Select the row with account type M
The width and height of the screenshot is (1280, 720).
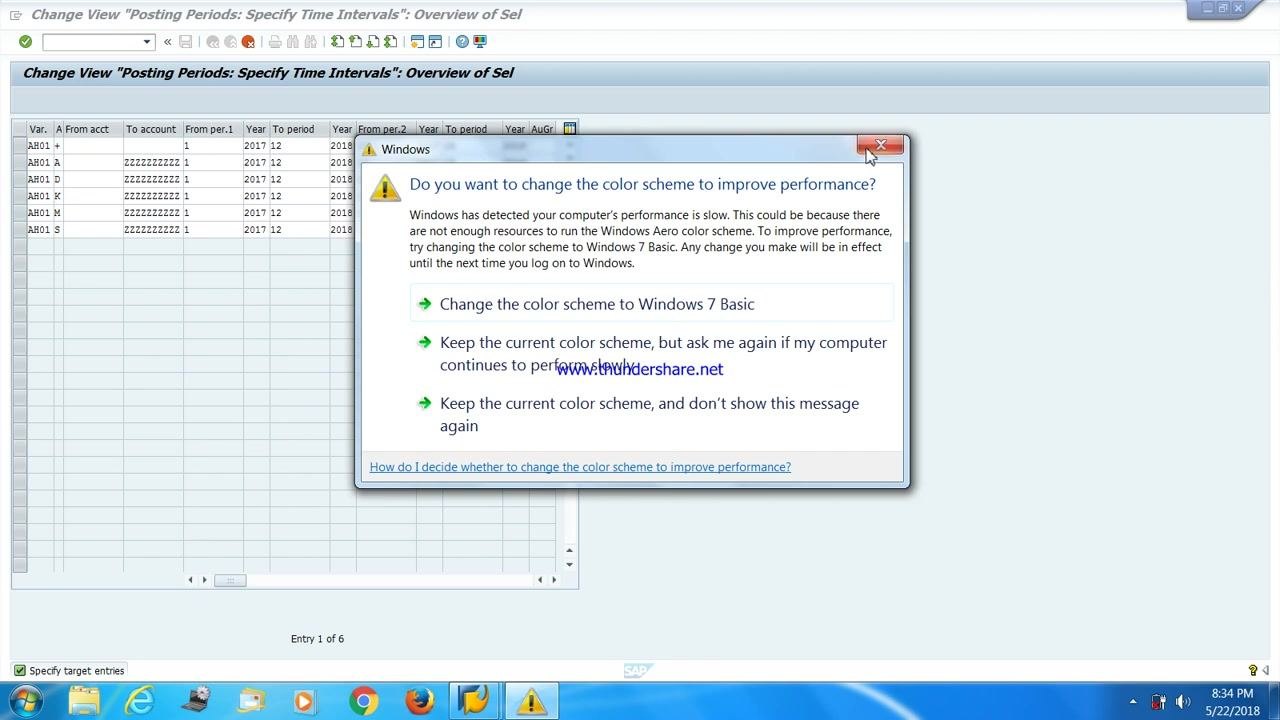pos(19,213)
